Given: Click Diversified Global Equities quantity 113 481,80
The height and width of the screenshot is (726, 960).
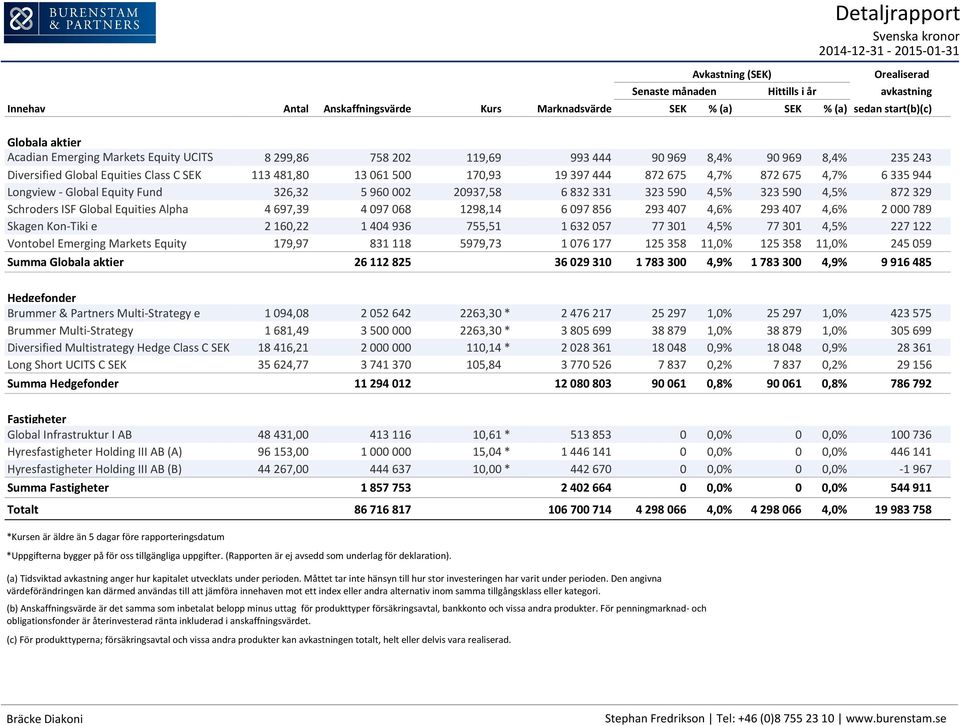Looking at the screenshot, I should [x=280, y=175].
